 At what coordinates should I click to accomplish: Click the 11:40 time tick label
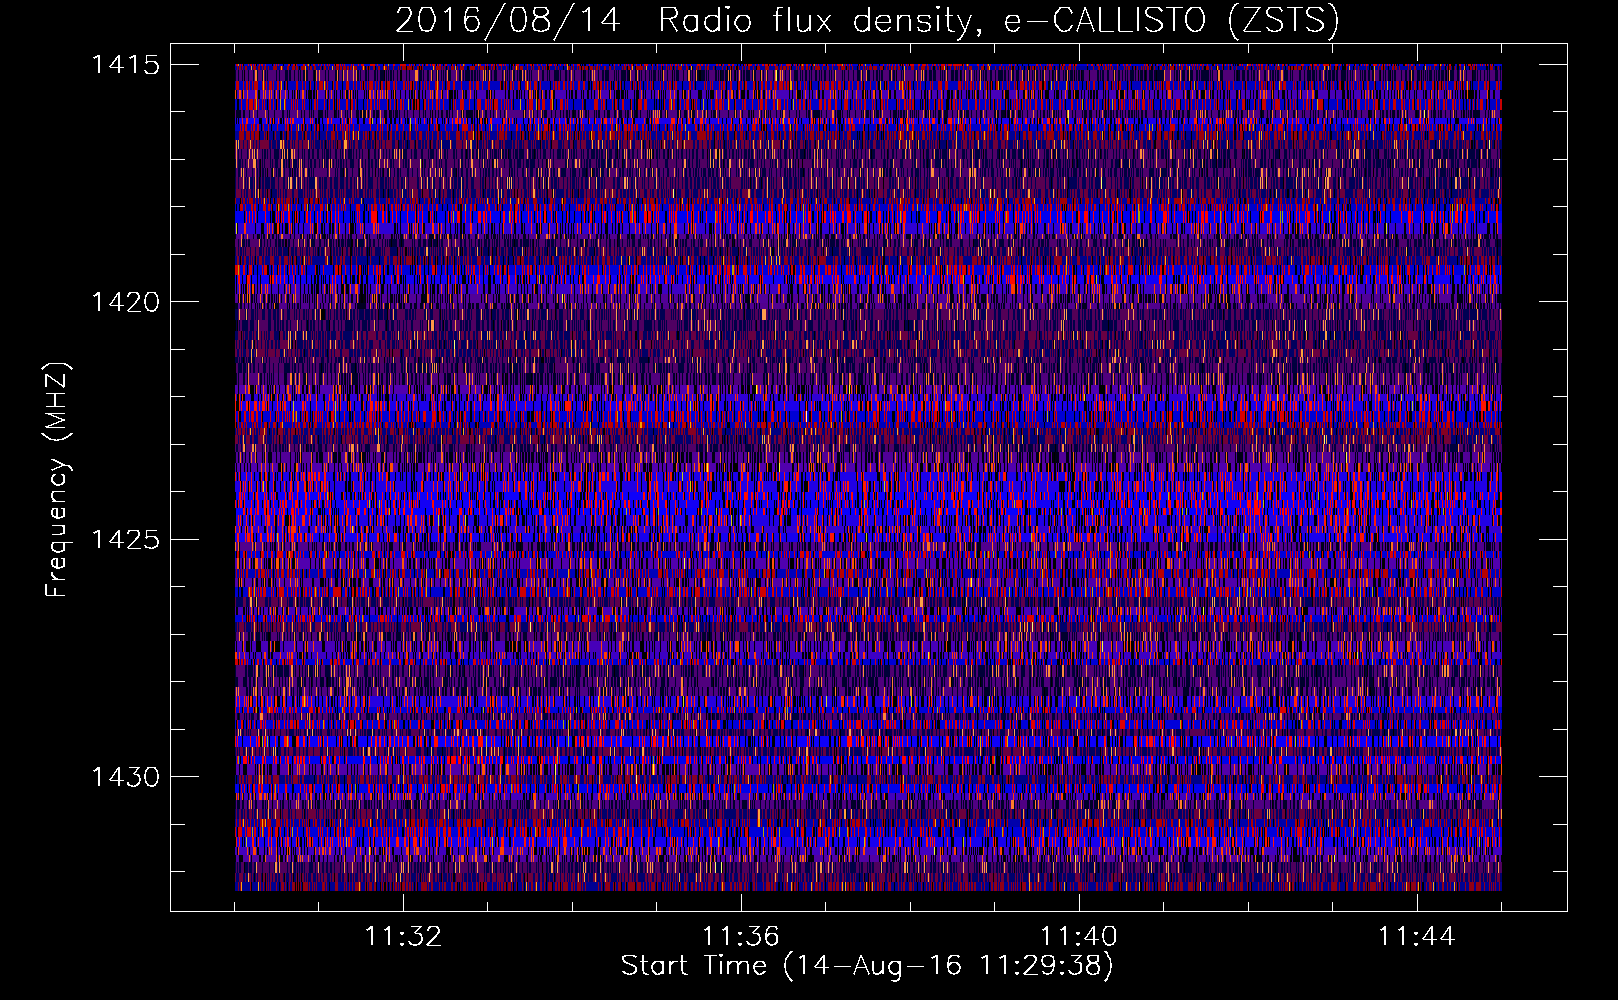[x=1079, y=937]
